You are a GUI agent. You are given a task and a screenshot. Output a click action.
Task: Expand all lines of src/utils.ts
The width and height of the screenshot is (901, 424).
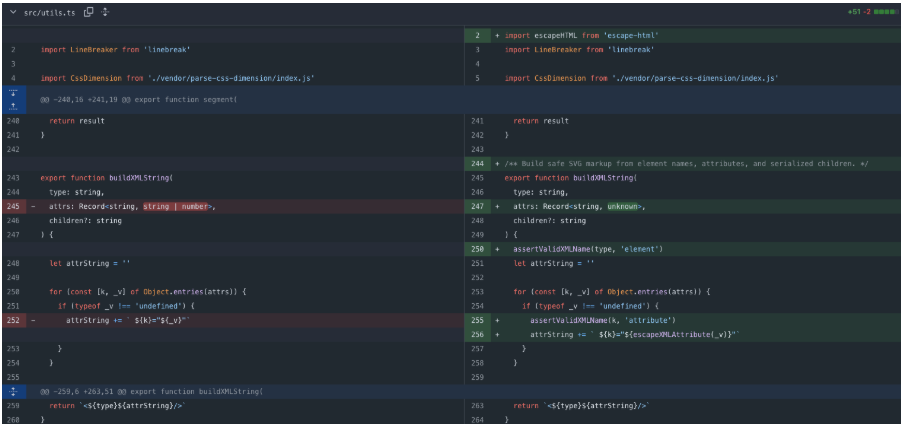click(x=105, y=12)
